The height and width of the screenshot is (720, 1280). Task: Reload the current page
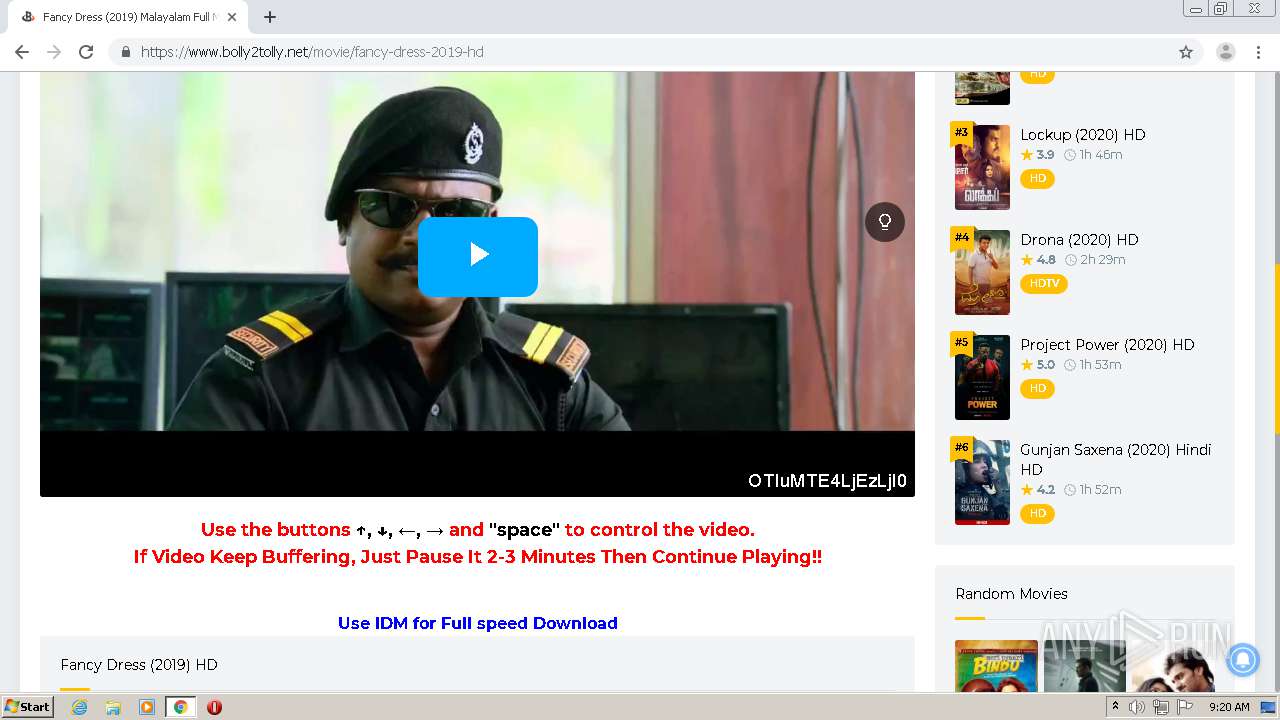coord(86,52)
